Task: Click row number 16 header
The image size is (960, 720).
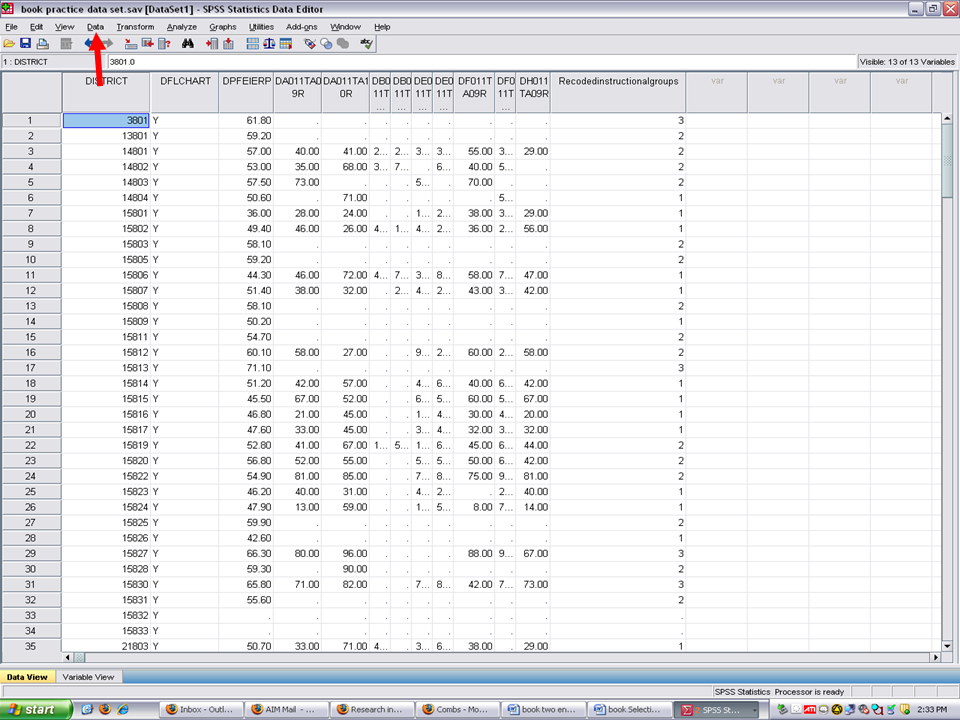Action: [31, 352]
